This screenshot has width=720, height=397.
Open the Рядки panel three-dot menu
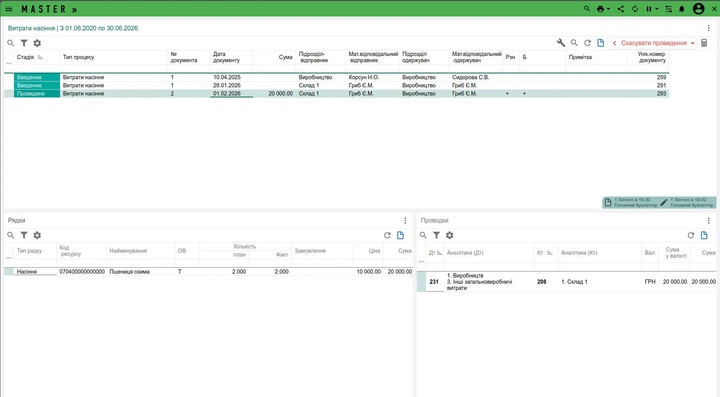coord(405,220)
